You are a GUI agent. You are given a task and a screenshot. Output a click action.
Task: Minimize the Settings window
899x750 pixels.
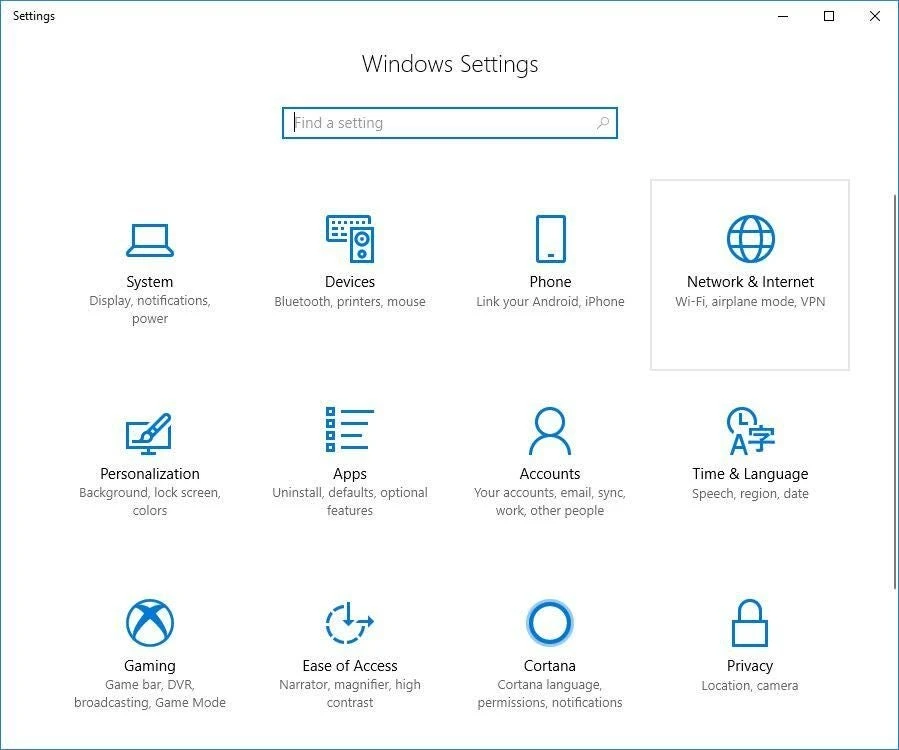[x=783, y=16]
